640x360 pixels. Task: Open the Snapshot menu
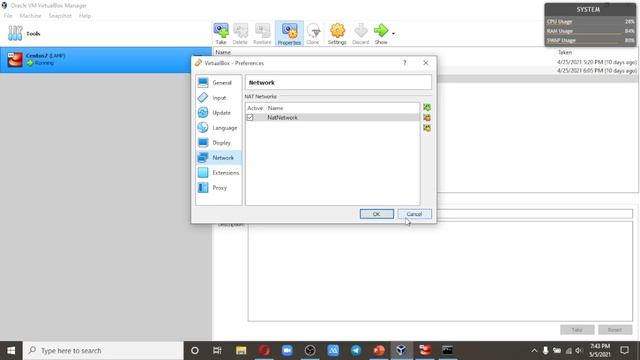pyautogui.click(x=60, y=16)
